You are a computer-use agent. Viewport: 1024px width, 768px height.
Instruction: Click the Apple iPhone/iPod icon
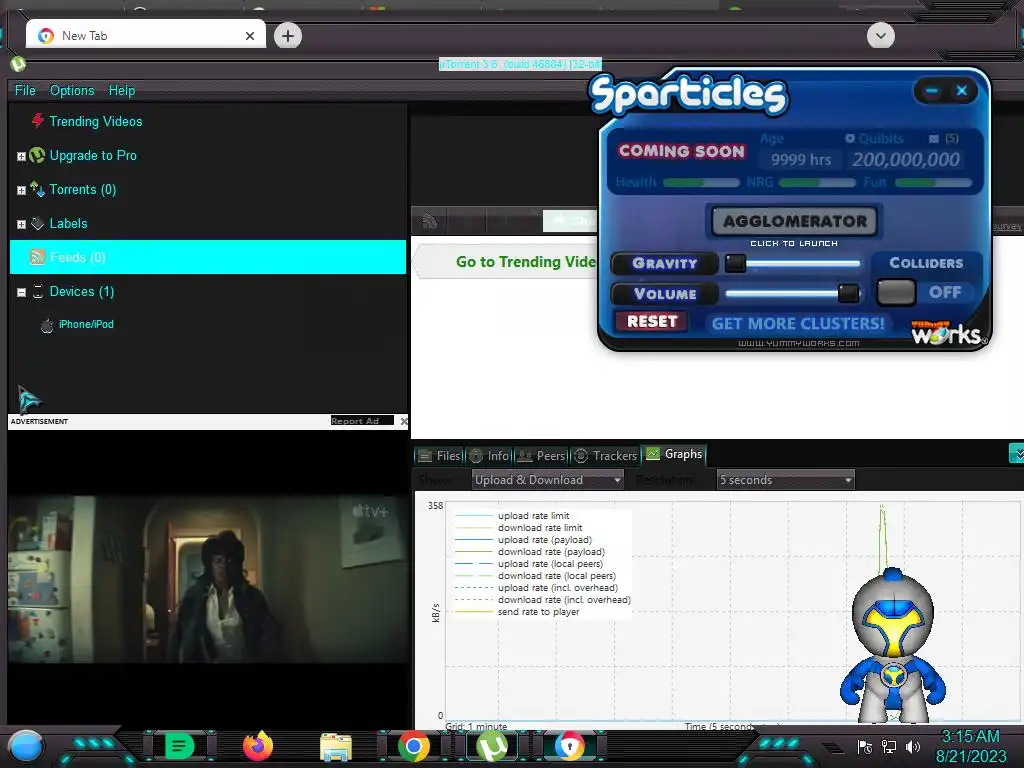(x=47, y=325)
